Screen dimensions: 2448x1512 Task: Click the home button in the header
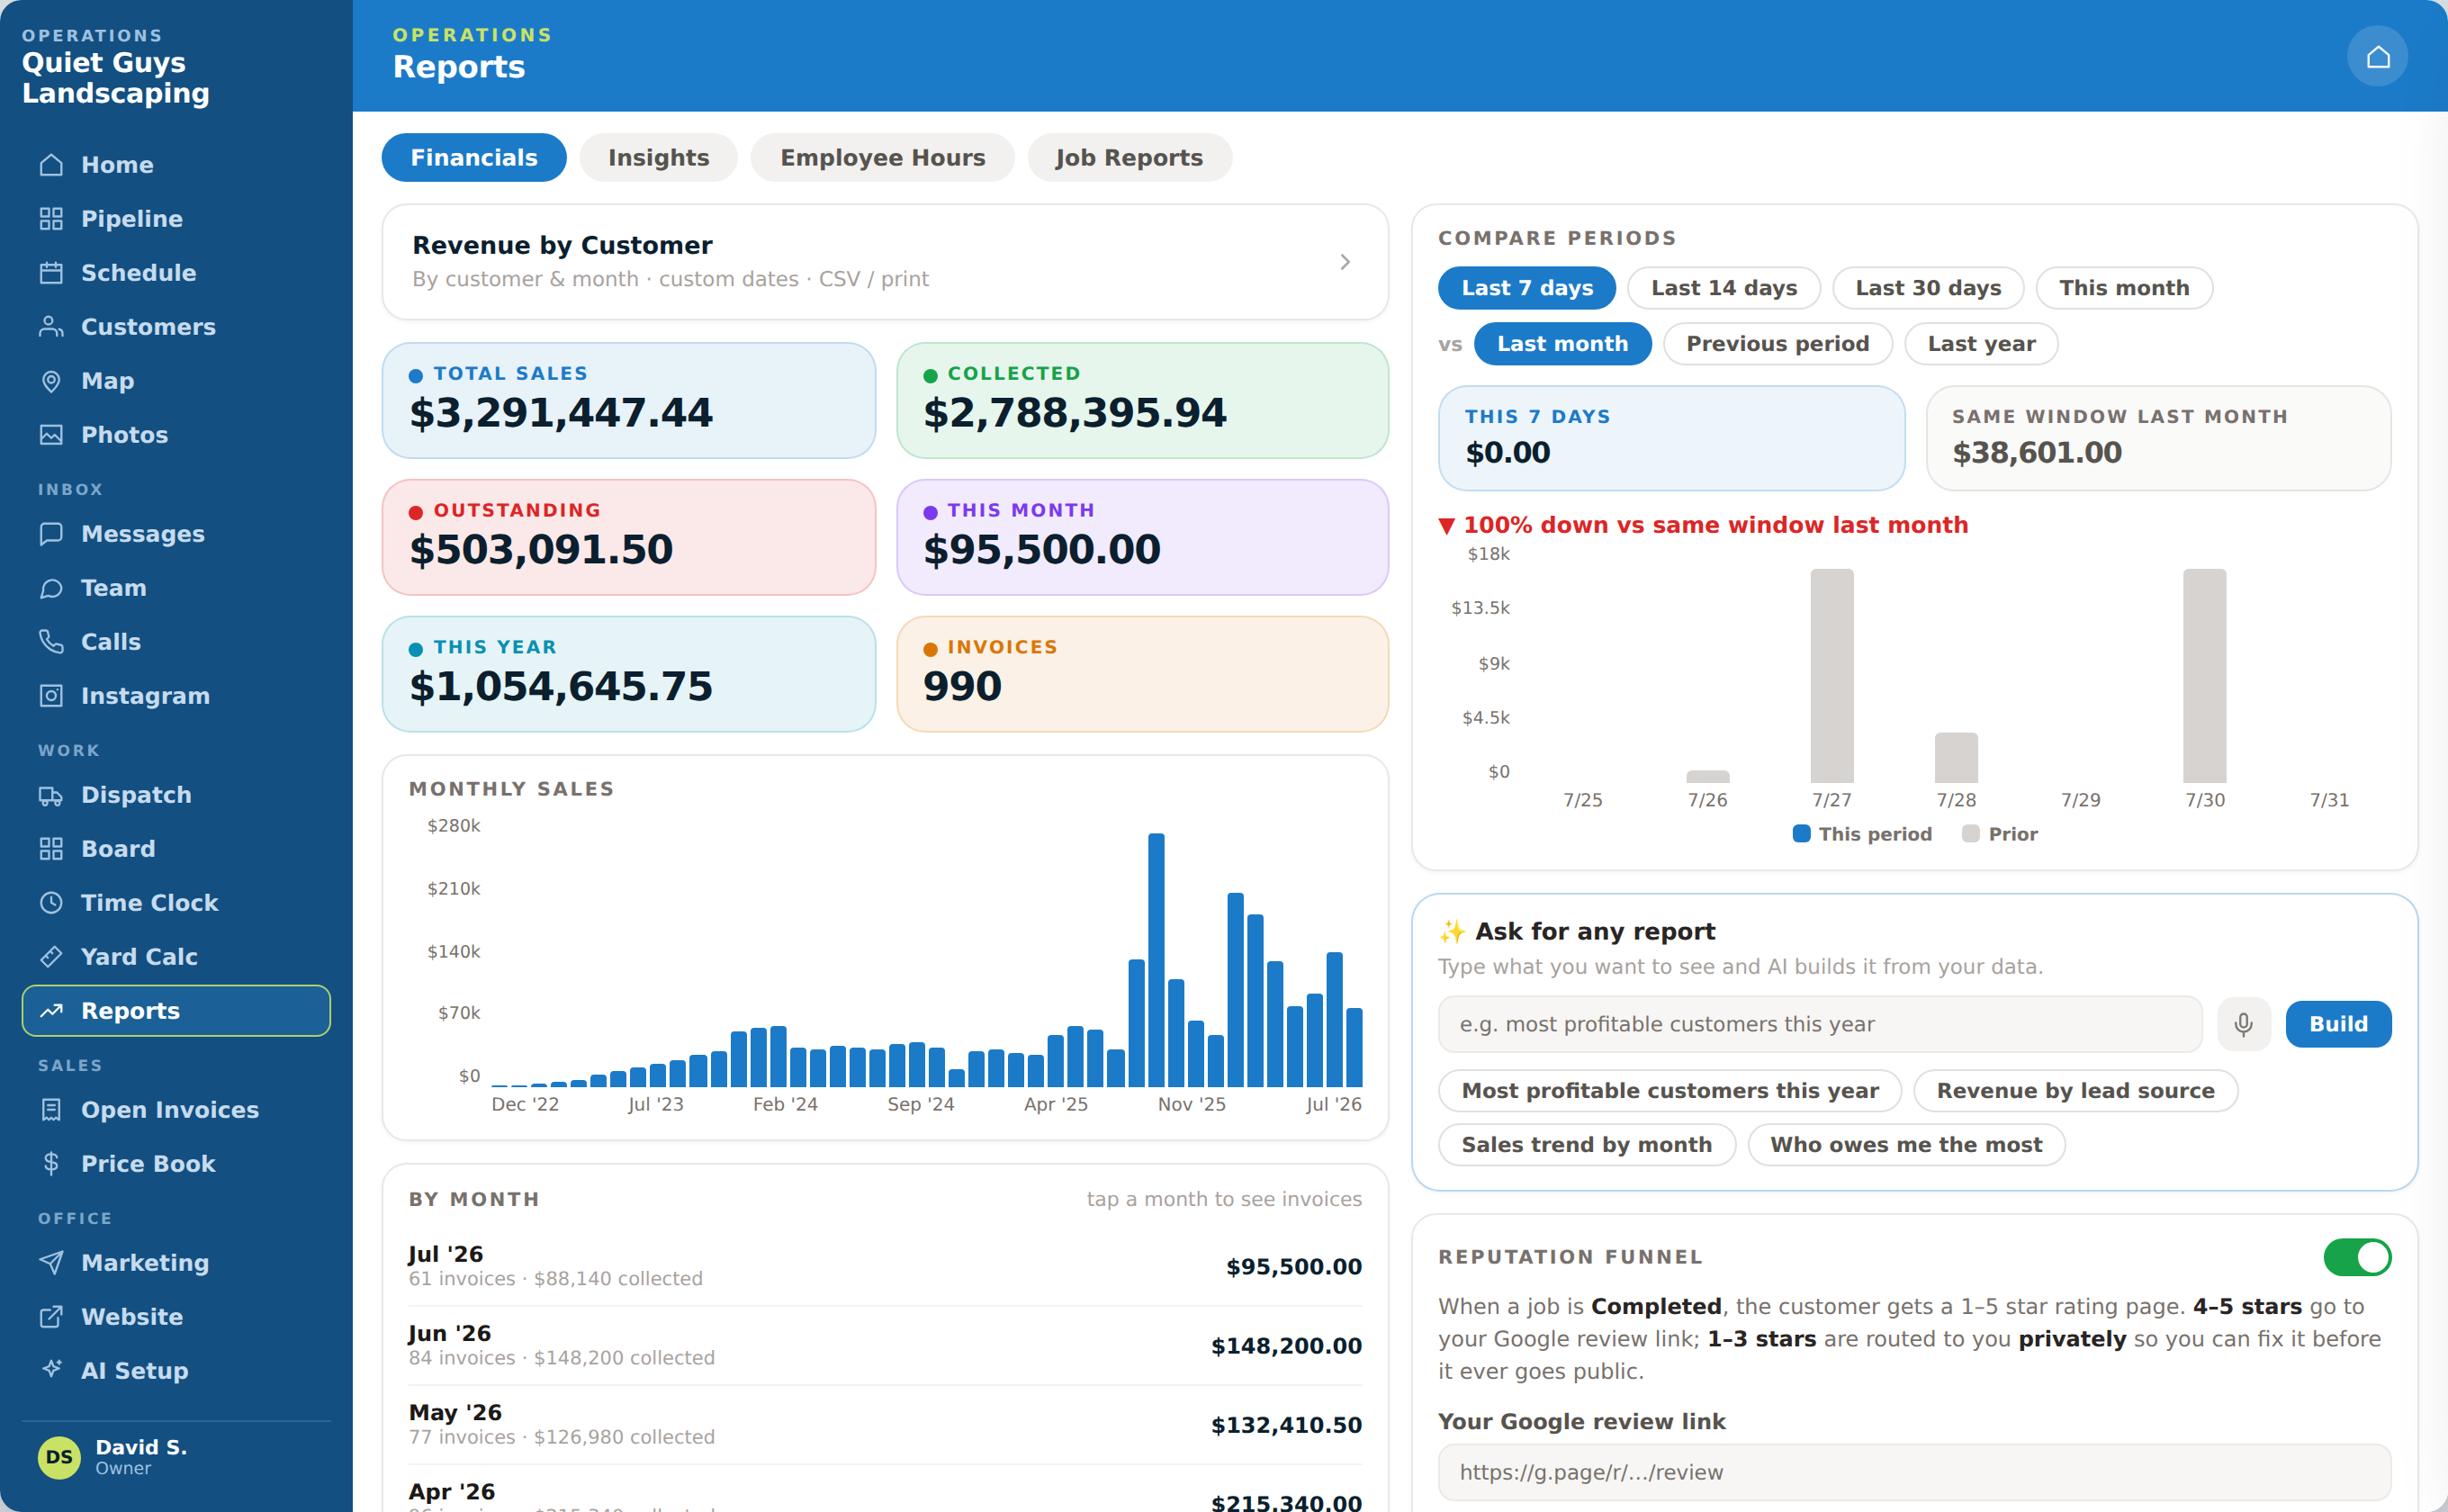2377,56
